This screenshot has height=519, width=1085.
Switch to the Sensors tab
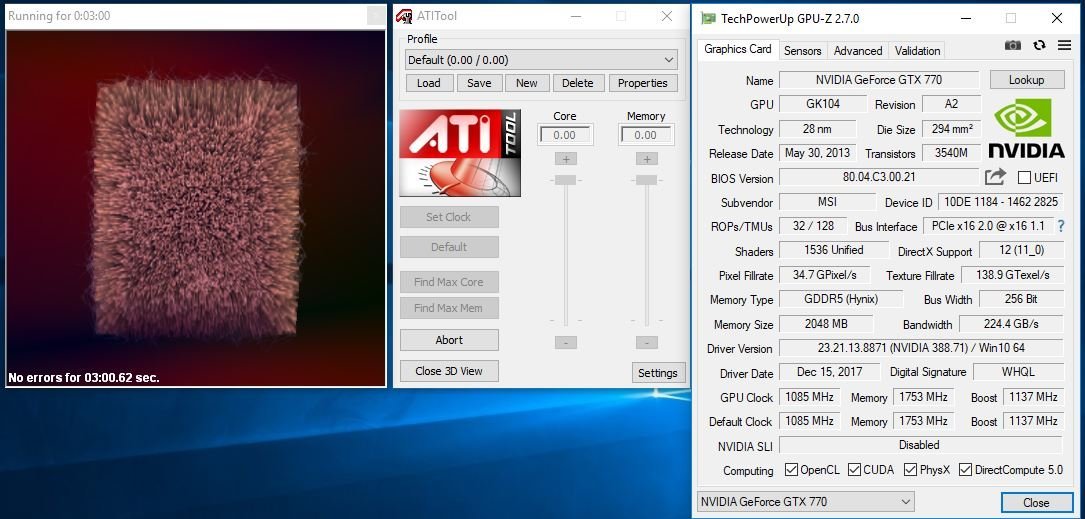click(x=802, y=51)
